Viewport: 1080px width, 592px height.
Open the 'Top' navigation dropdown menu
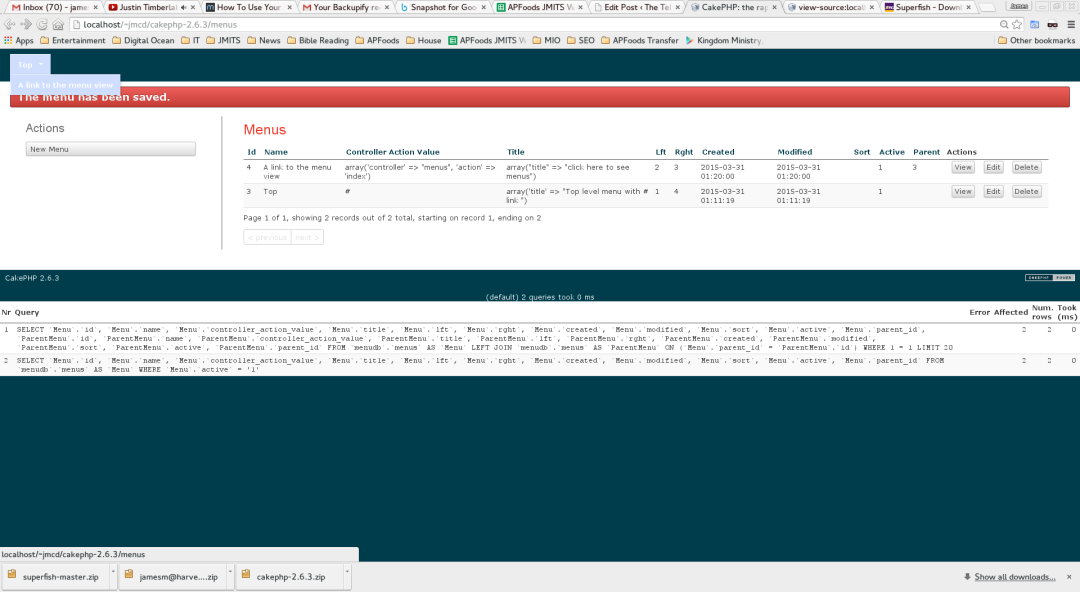[28, 62]
